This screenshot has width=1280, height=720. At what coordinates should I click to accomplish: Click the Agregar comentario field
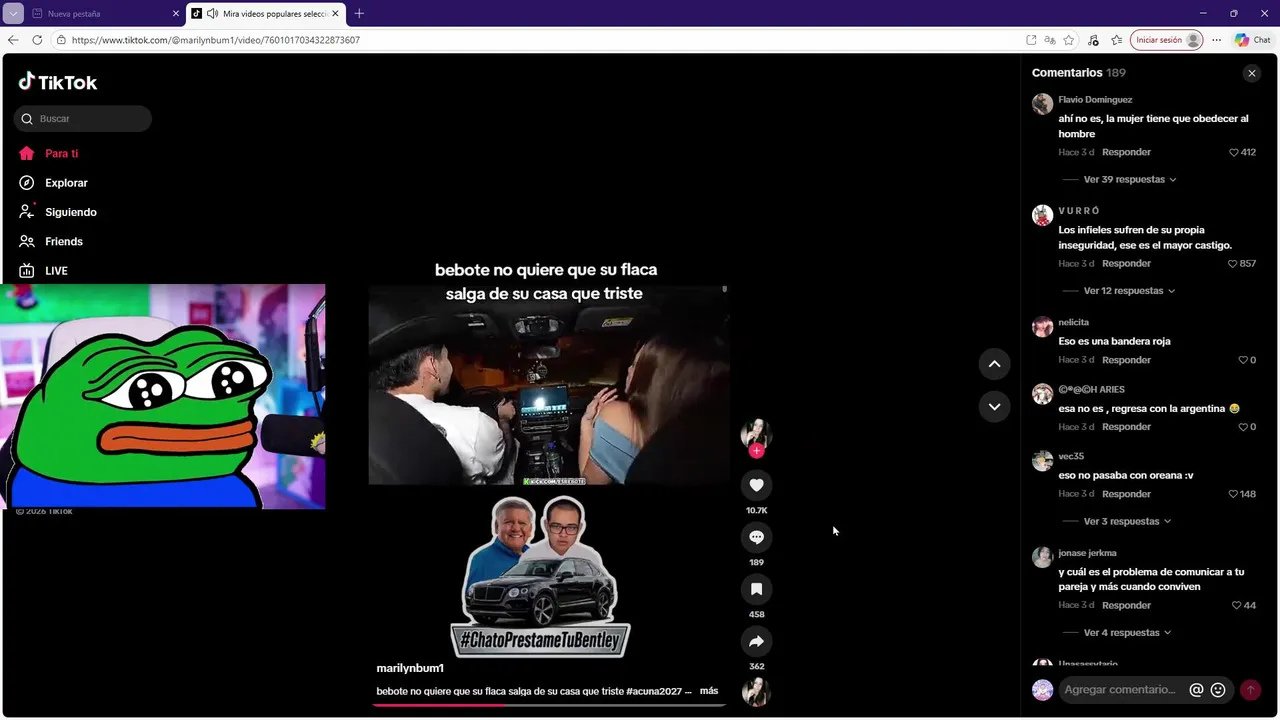point(1120,690)
